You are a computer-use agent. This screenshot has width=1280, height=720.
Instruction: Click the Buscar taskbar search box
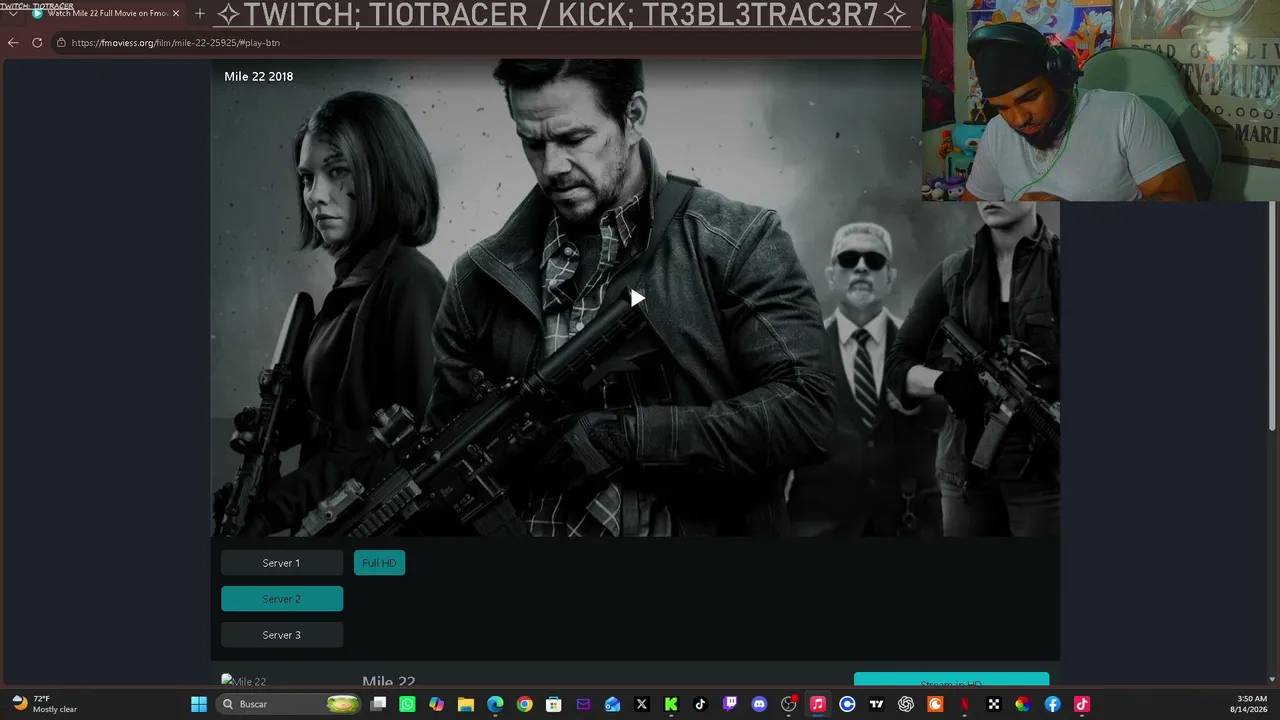coord(288,704)
